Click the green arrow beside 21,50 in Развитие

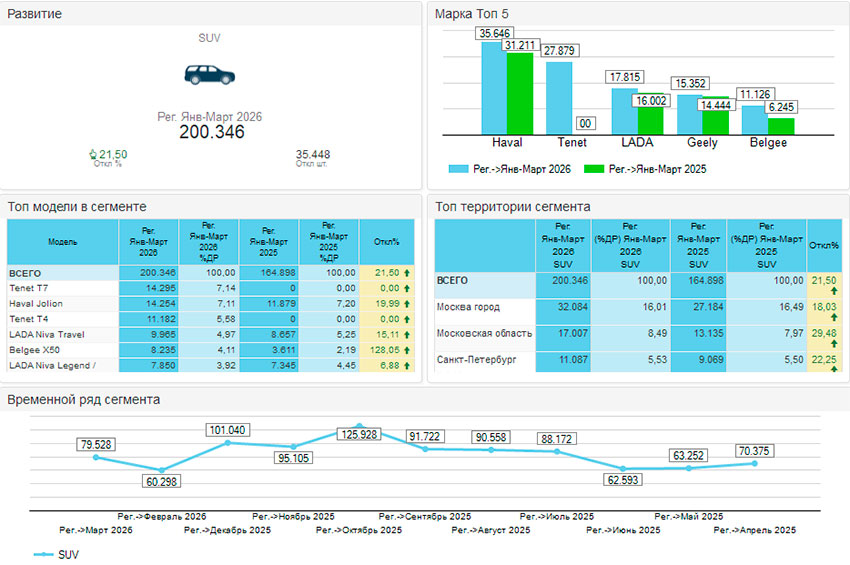point(93,154)
